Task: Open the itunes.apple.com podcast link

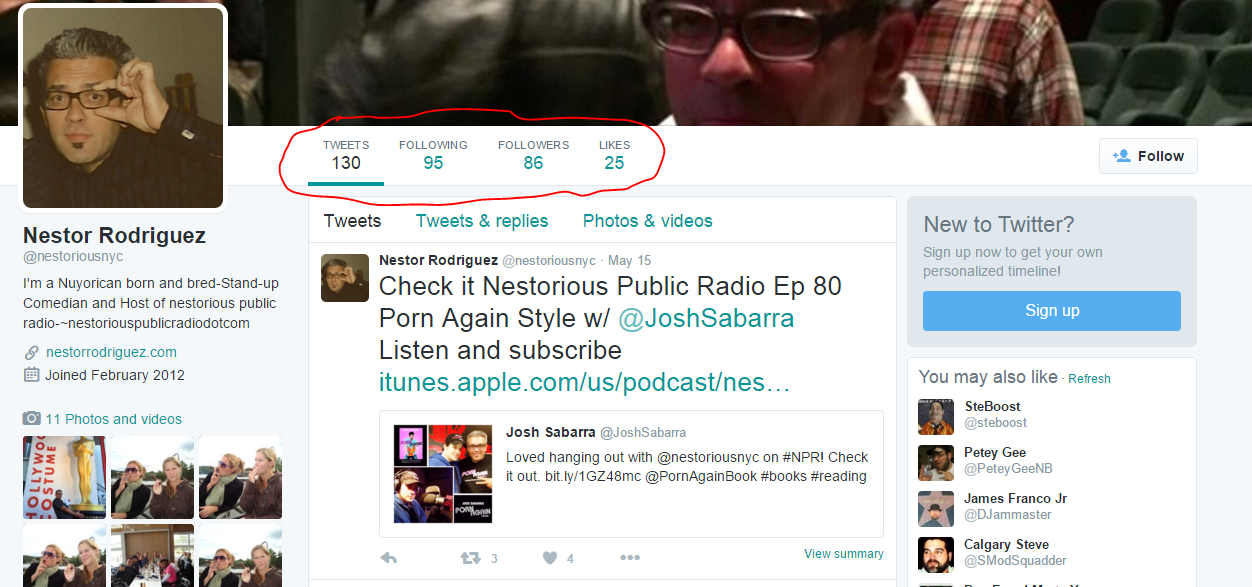Action: click(585, 383)
